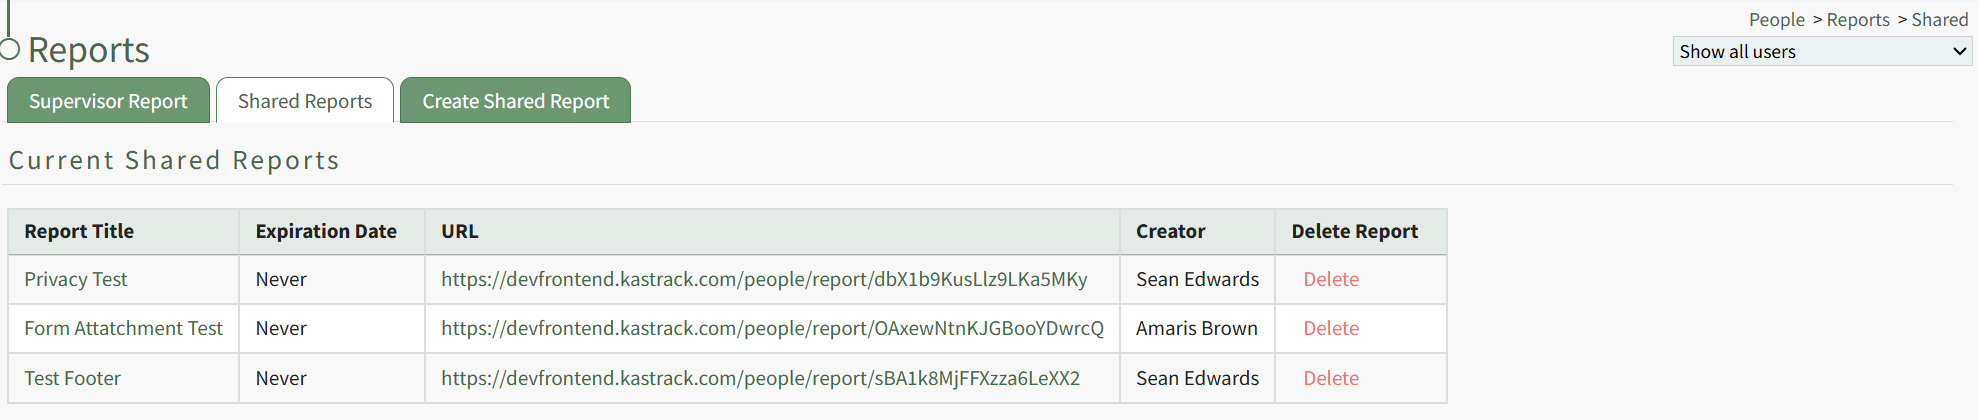Click the Test Footer report title

[x=72, y=378]
